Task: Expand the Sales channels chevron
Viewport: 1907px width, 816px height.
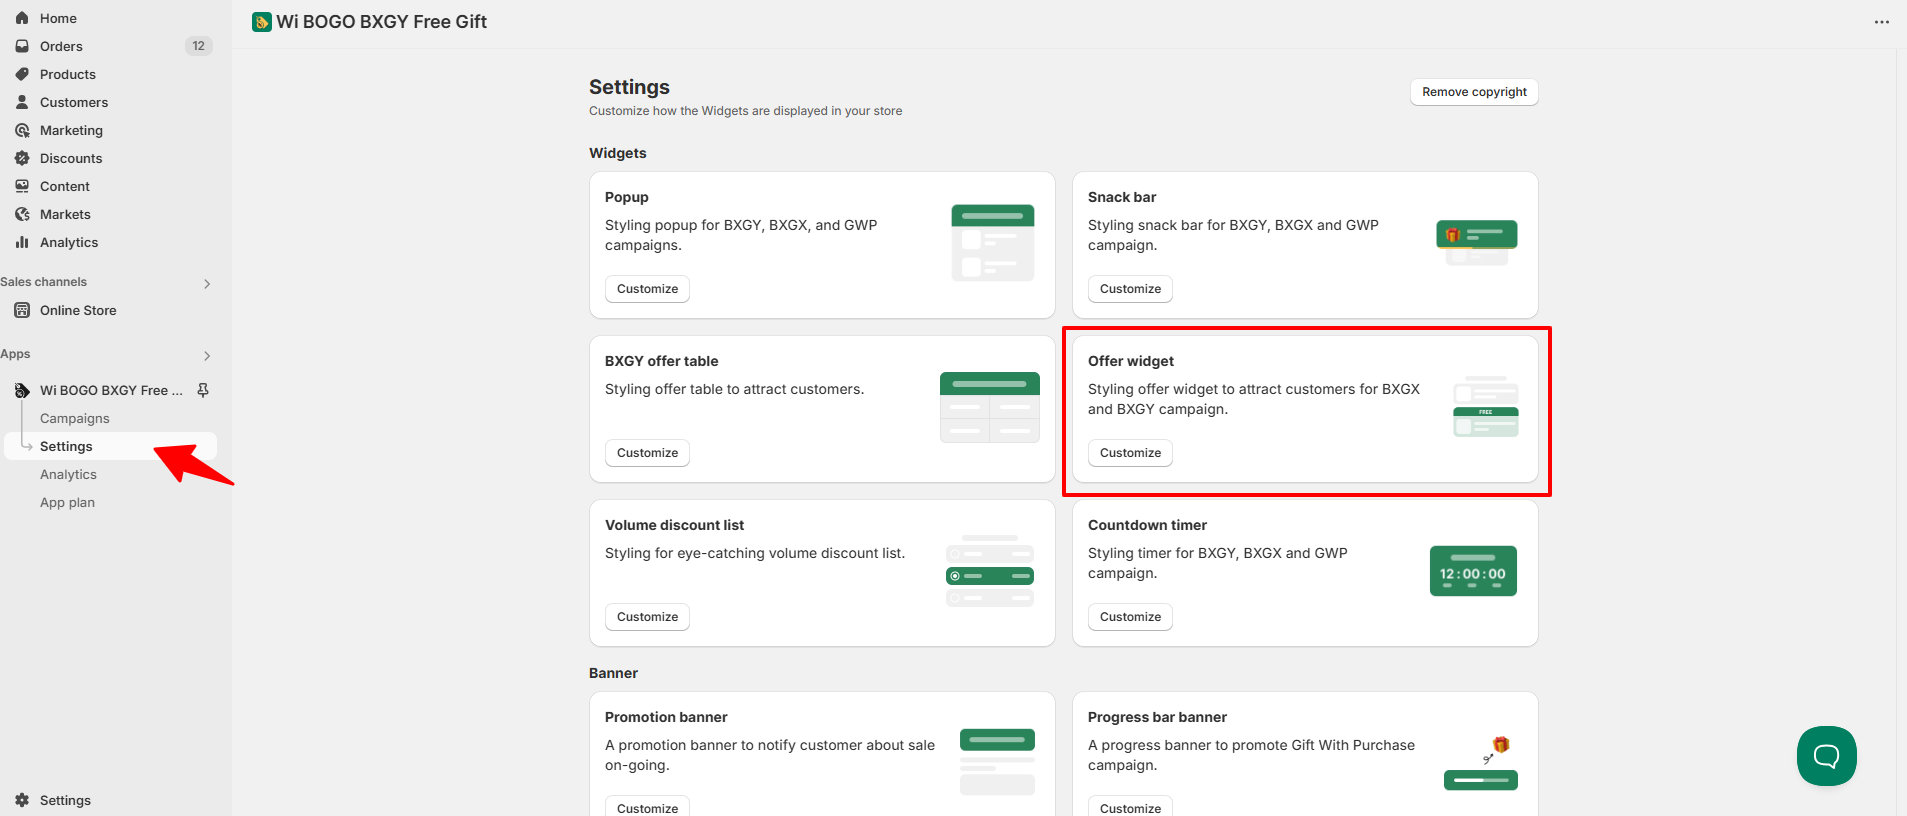Action: click(x=207, y=284)
